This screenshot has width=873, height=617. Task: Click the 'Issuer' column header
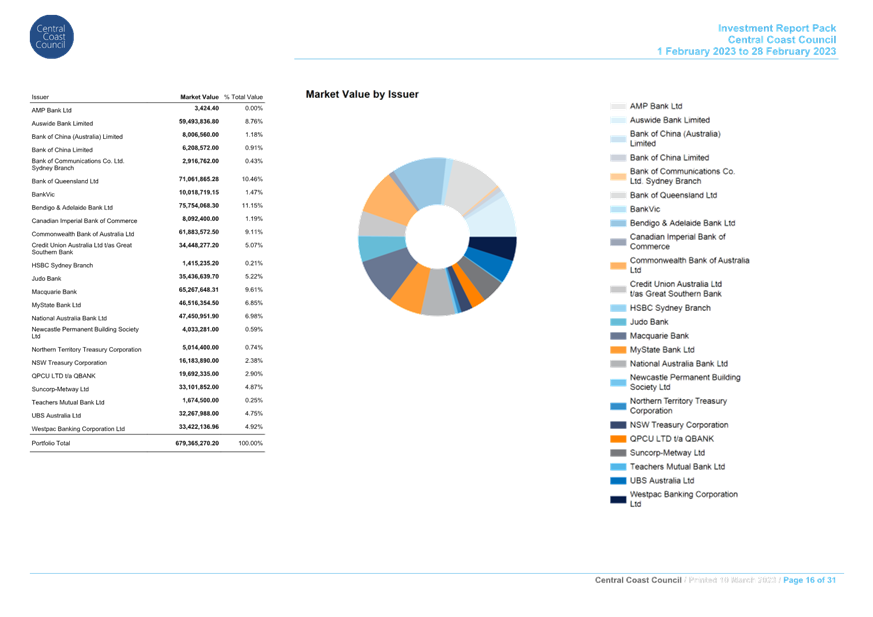[40, 97]
